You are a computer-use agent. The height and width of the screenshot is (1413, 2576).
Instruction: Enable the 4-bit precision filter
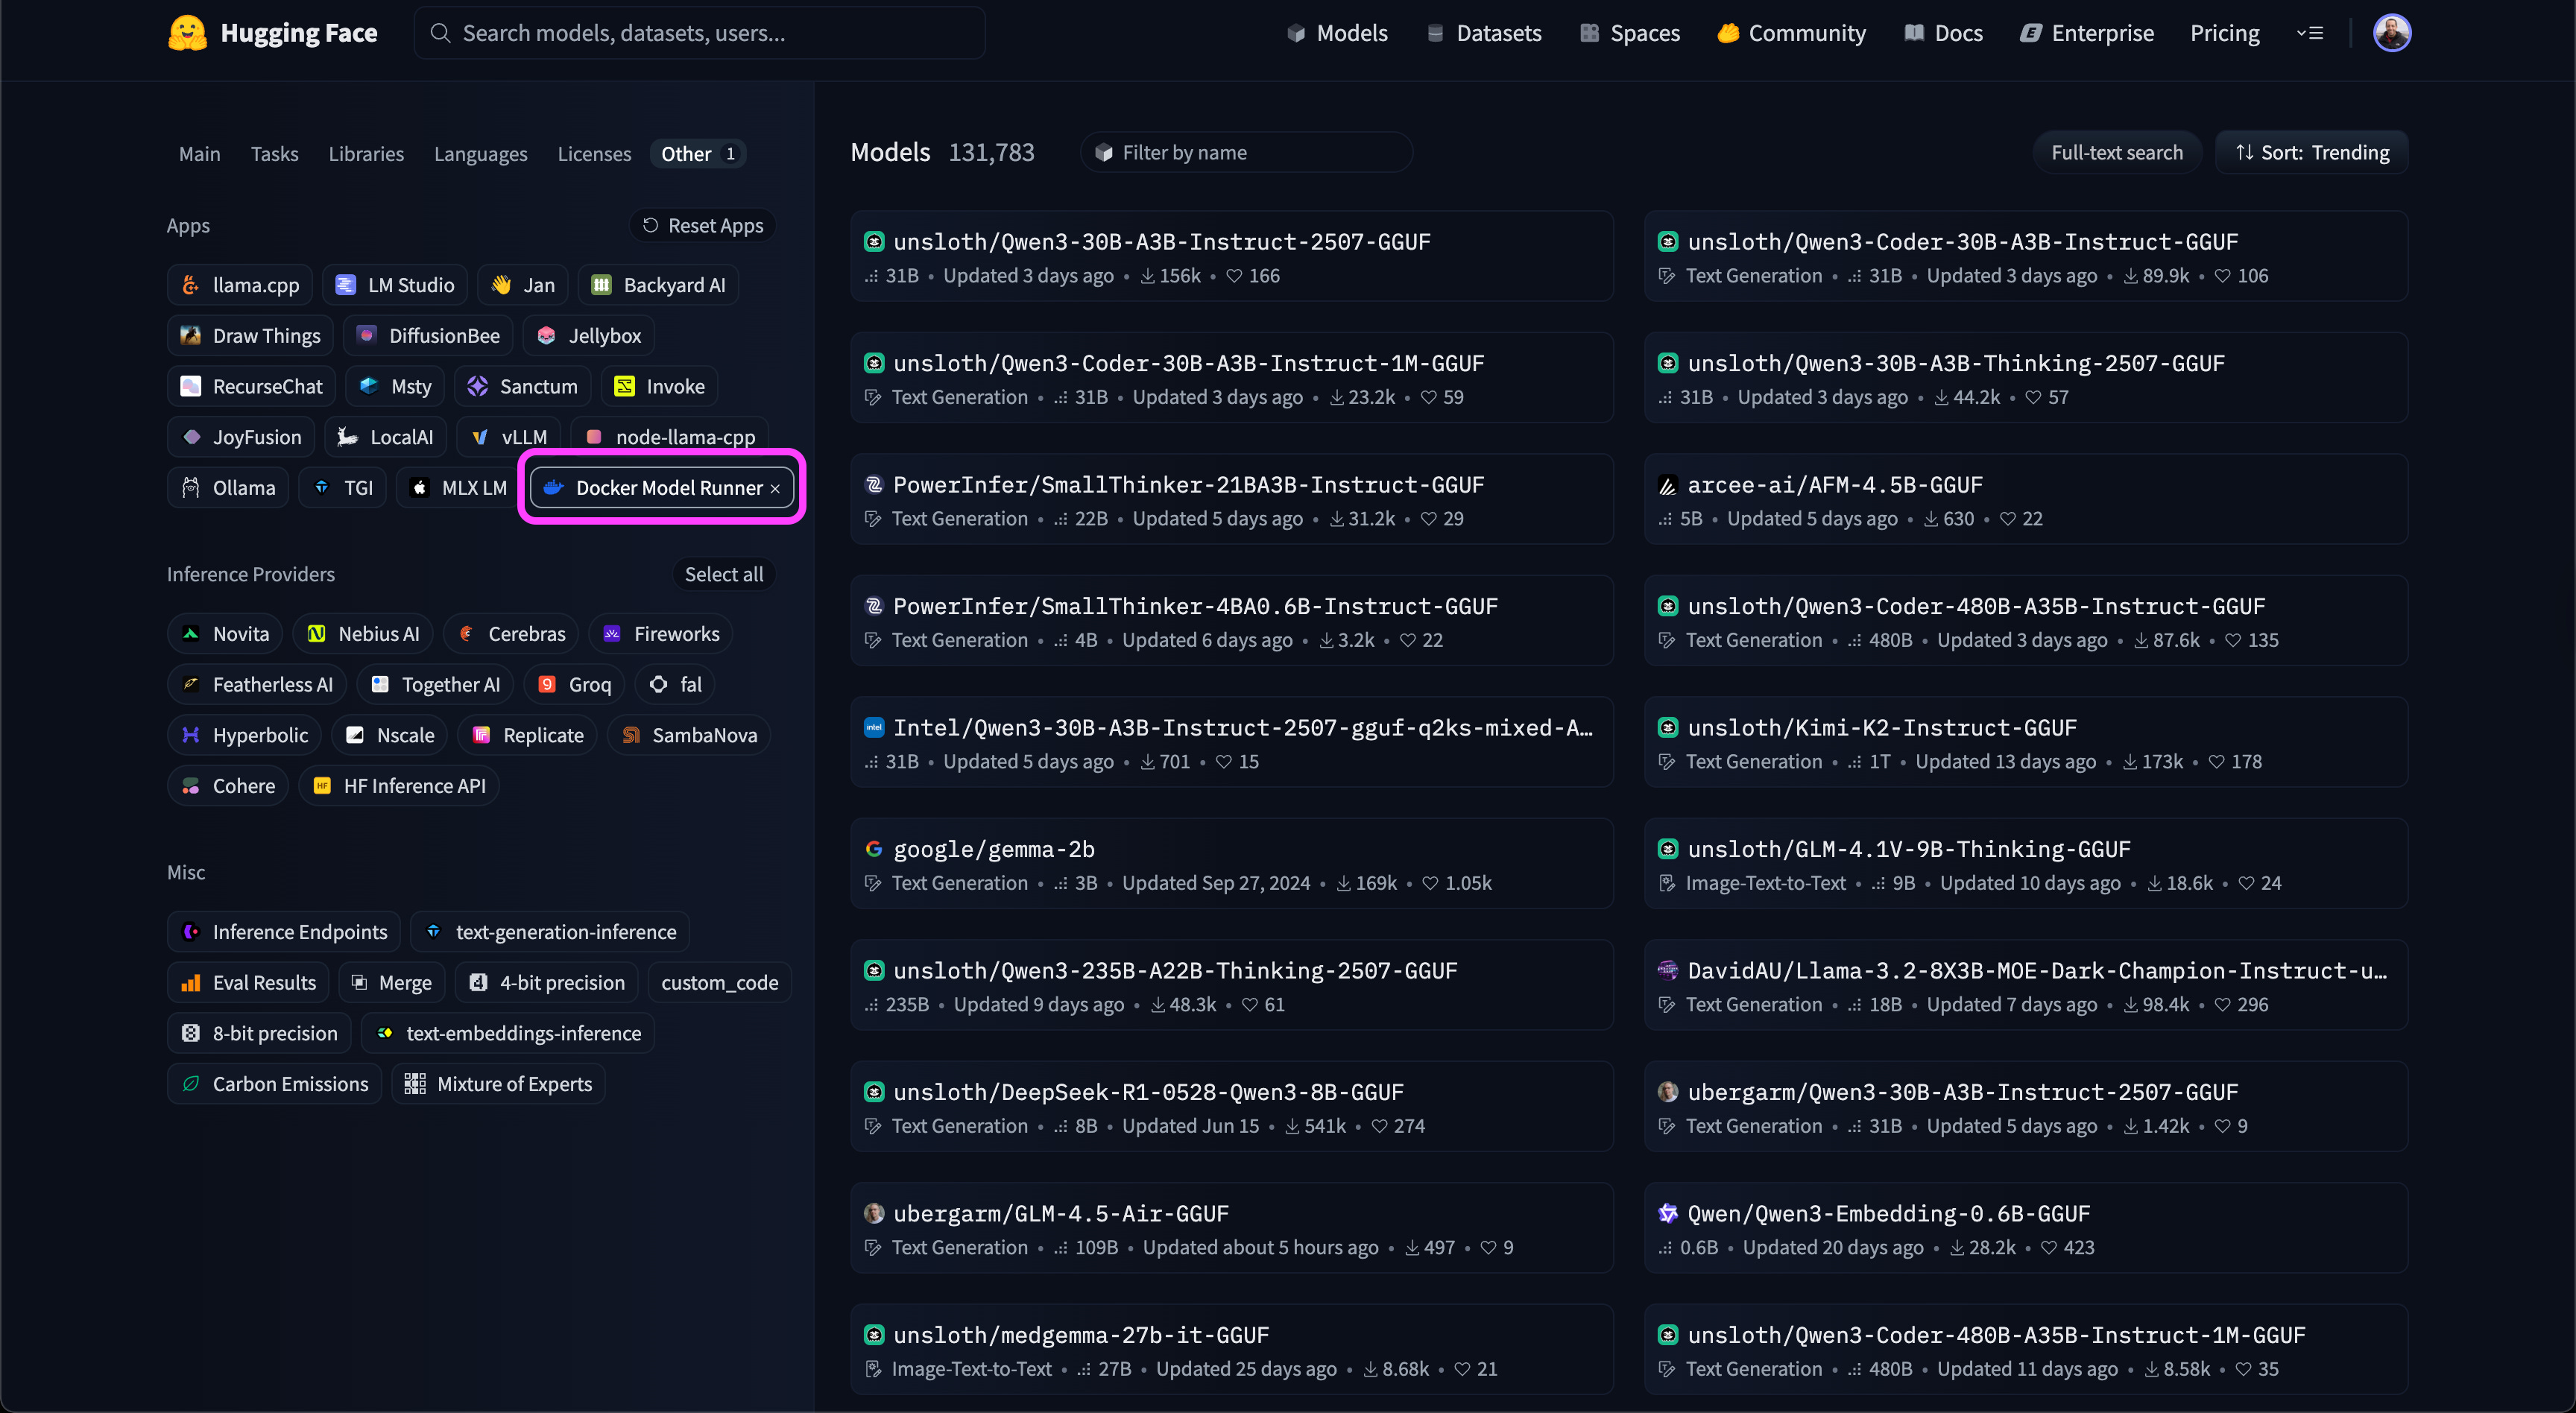(x=547, y=983)
